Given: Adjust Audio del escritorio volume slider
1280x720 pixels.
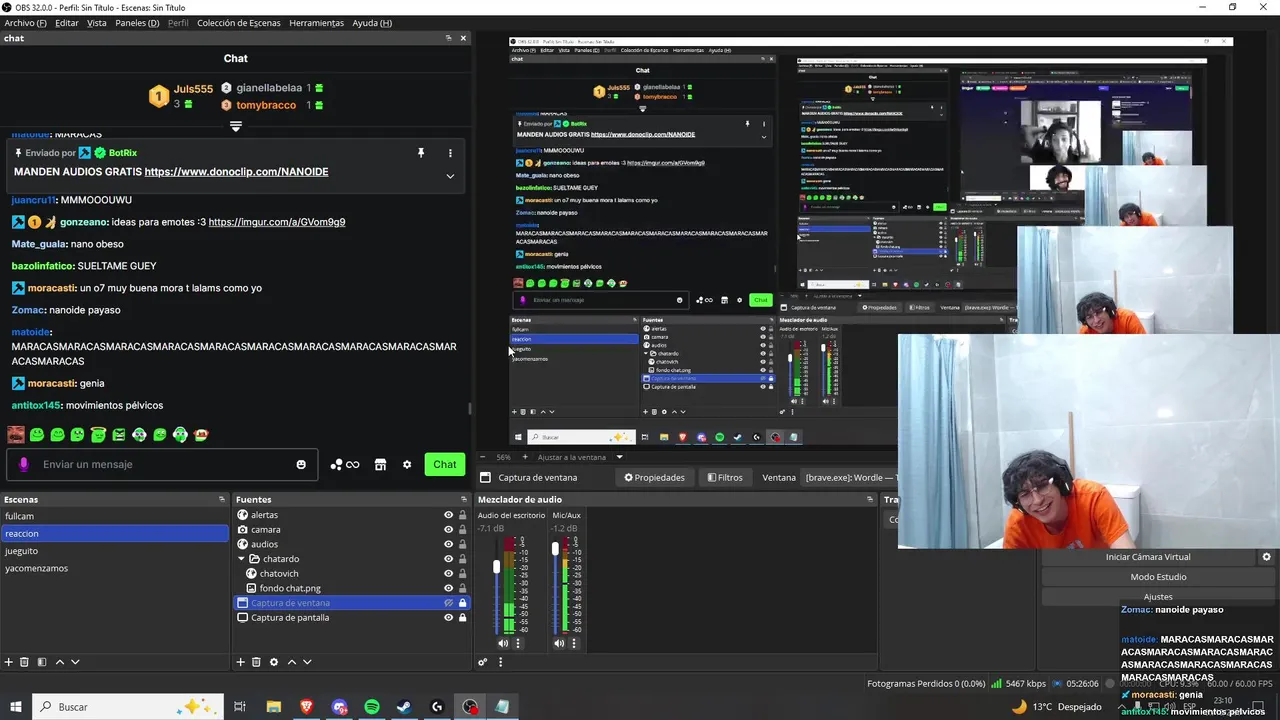Looking at the screenshot, I should pos(497,567).
